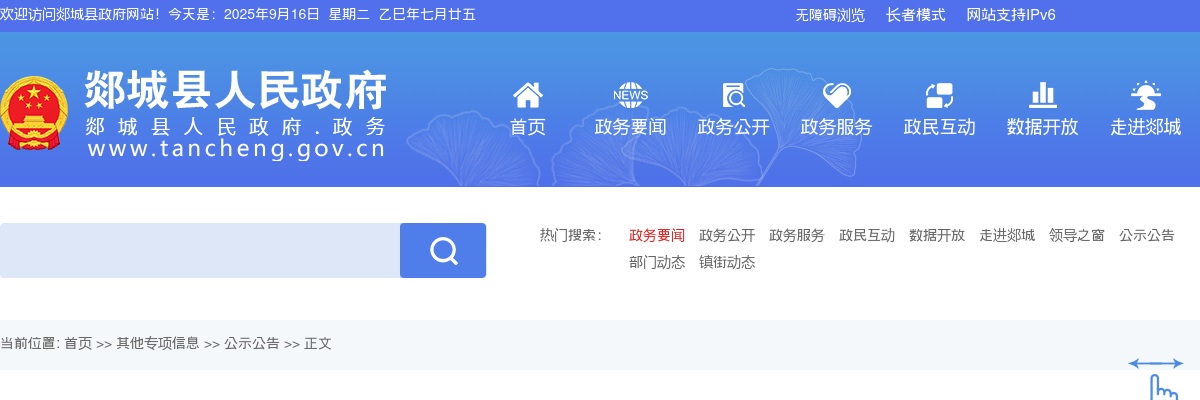Open the 数据开放 bar chart icon
Viewport: 1200px width, 400px height.
click(x=1043, y=95)
